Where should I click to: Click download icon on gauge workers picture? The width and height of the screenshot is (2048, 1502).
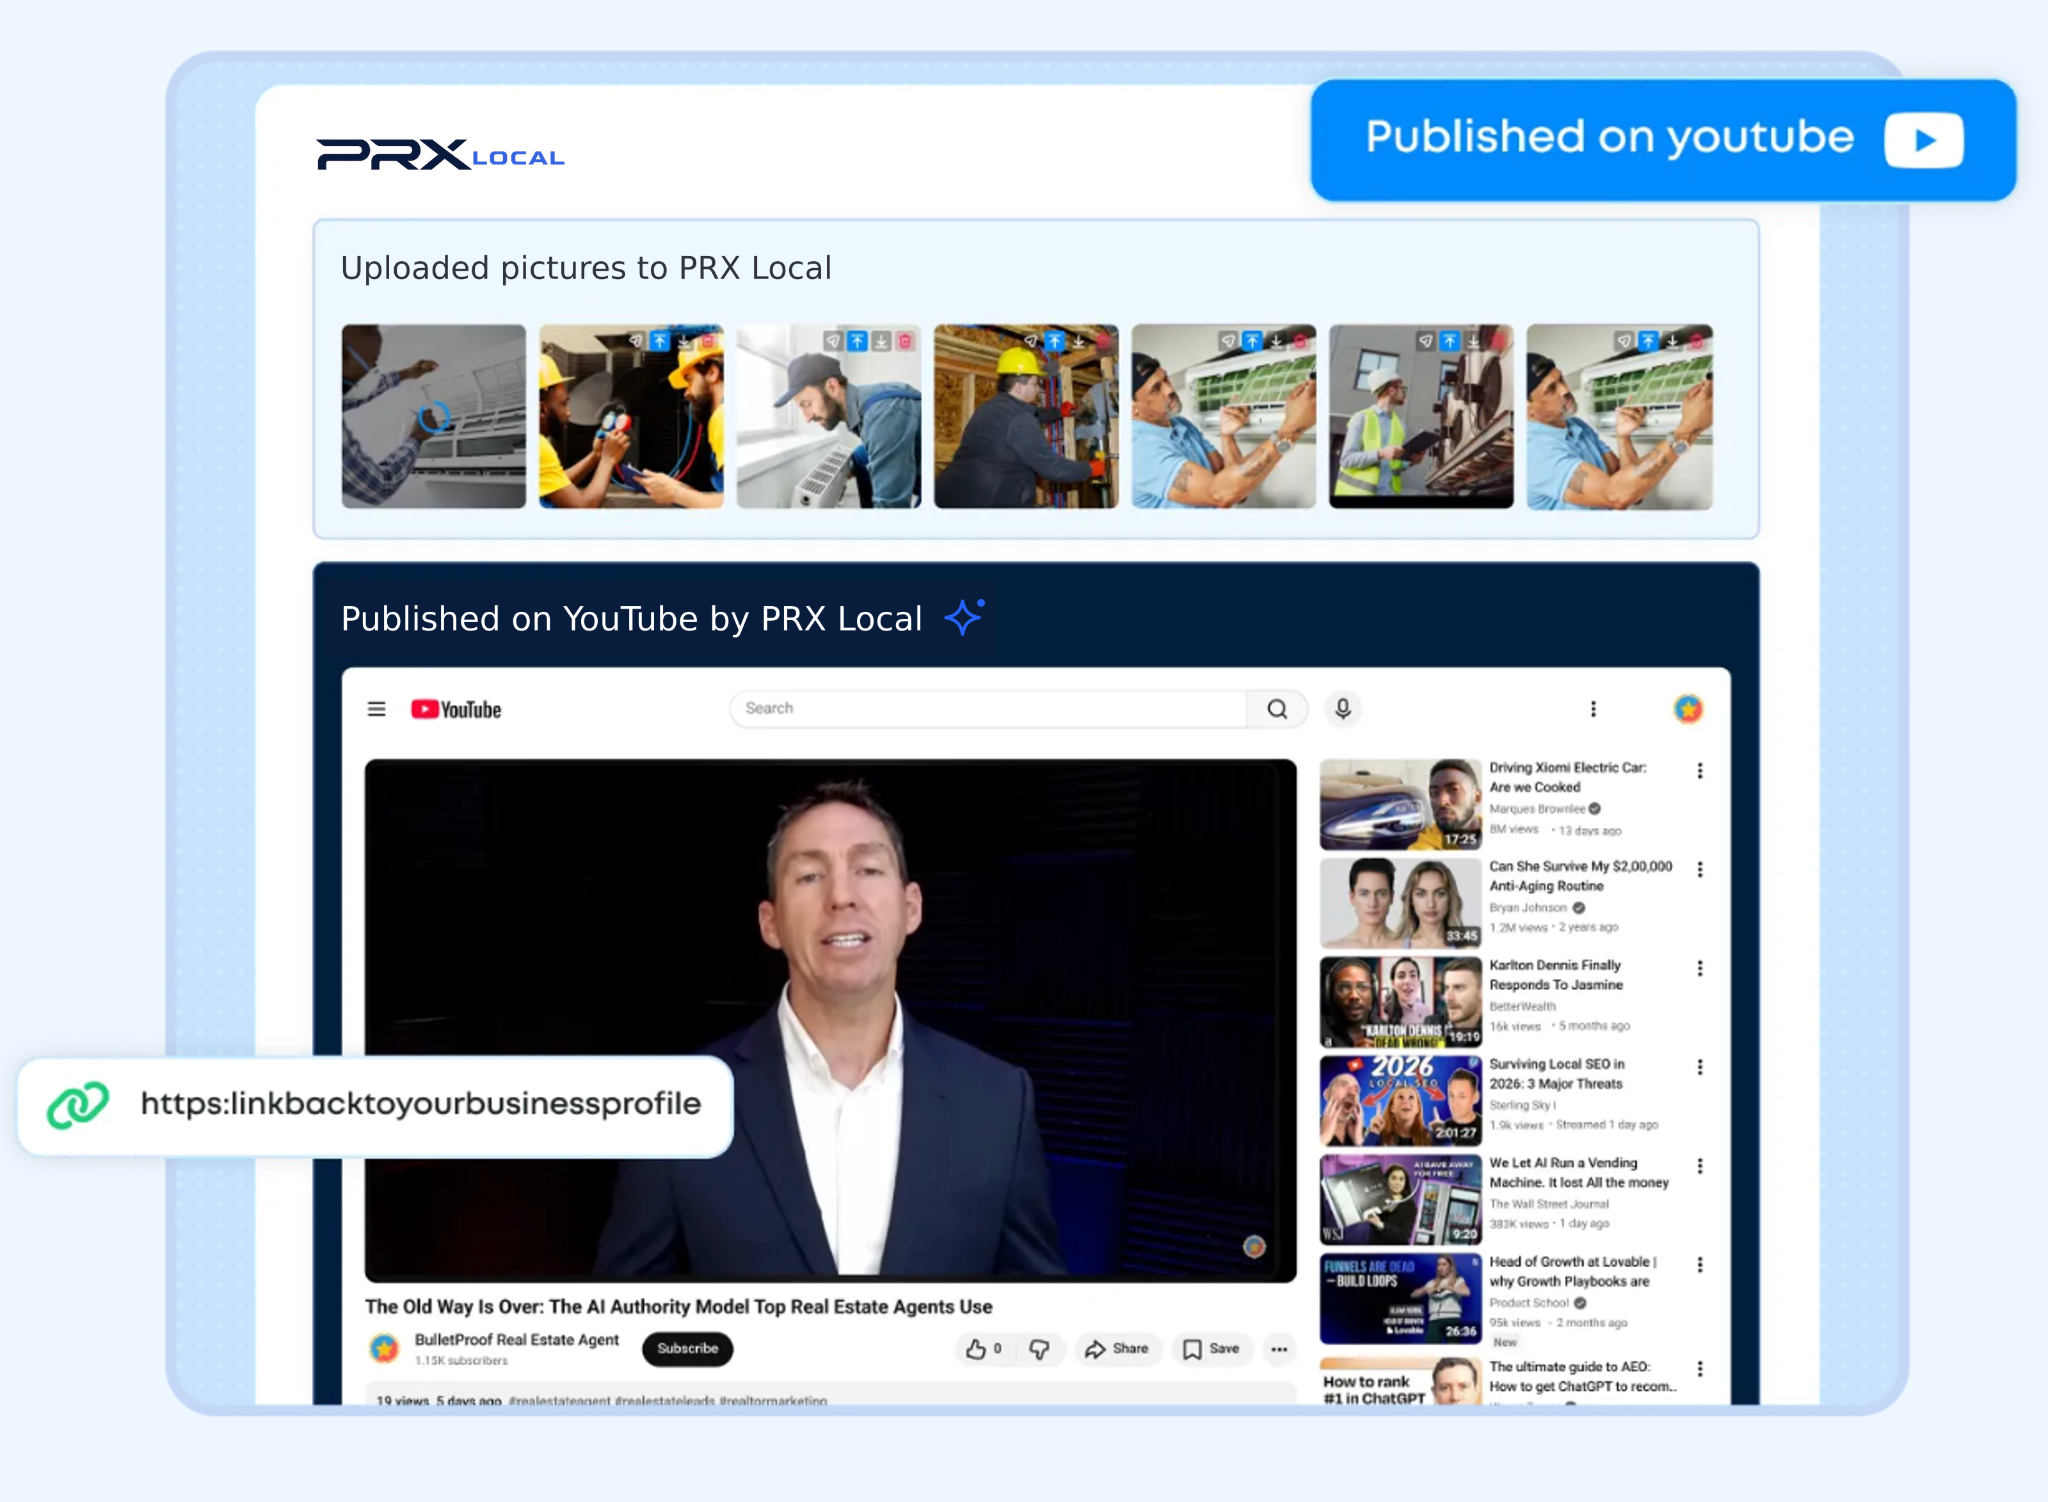pos(683,341)
